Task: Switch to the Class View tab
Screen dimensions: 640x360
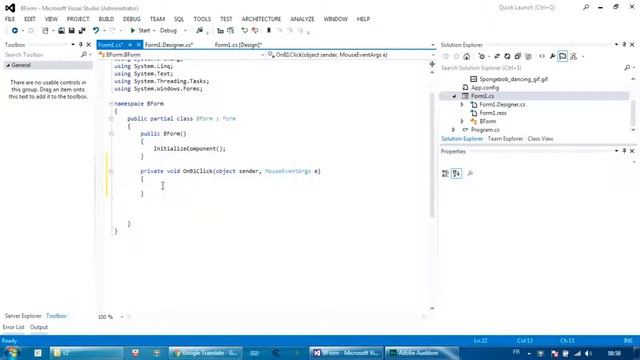Action: point(540,139)
